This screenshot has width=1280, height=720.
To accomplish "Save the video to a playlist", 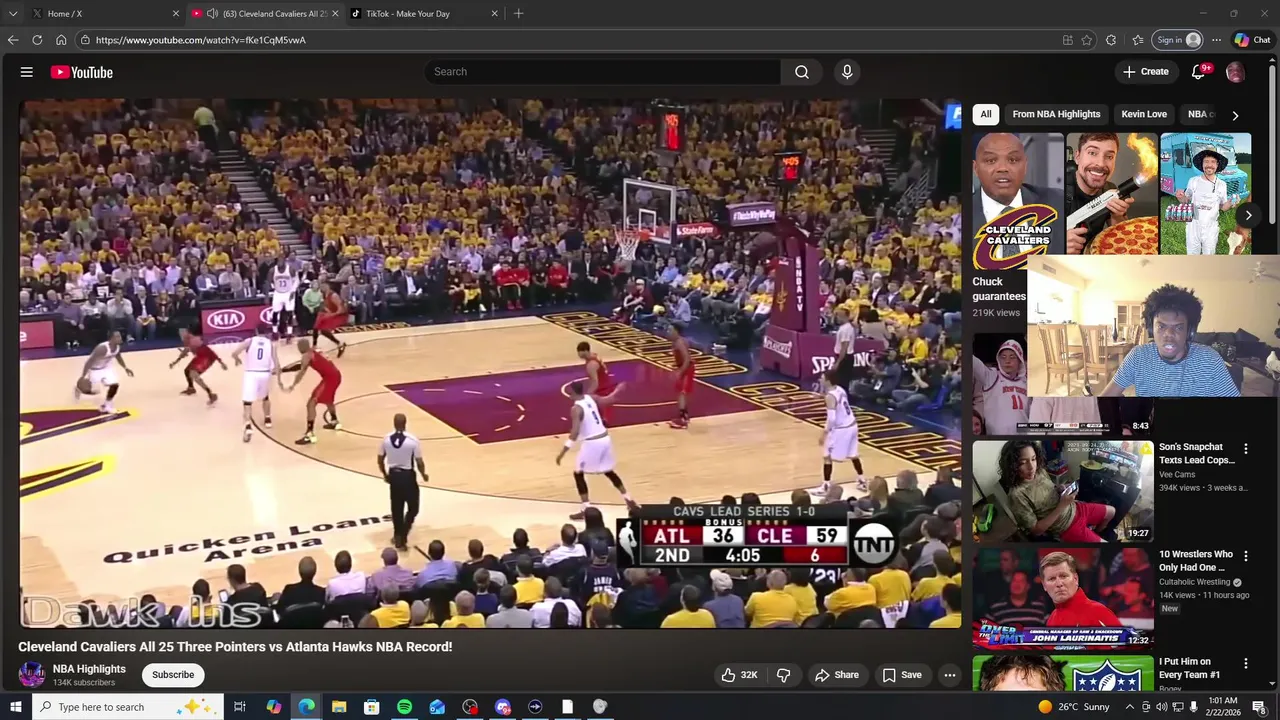I will [x=902, y=675].
